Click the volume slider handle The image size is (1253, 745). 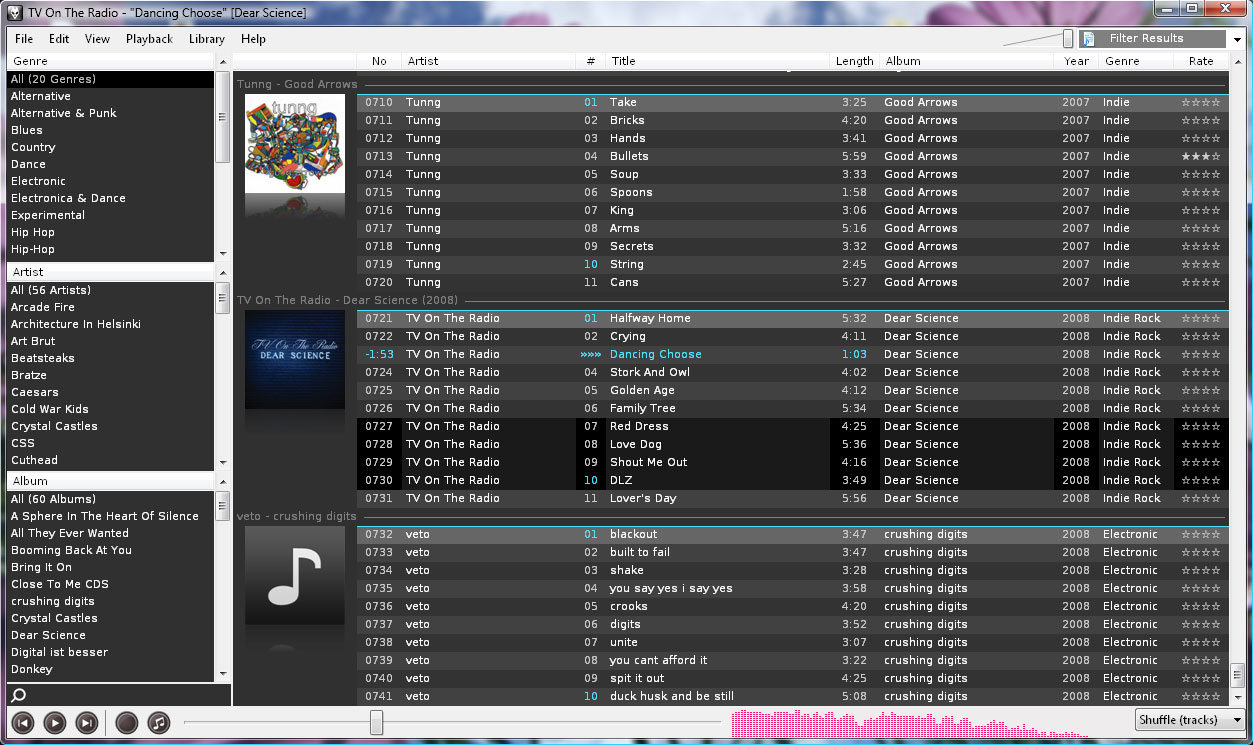[1068, 39]
